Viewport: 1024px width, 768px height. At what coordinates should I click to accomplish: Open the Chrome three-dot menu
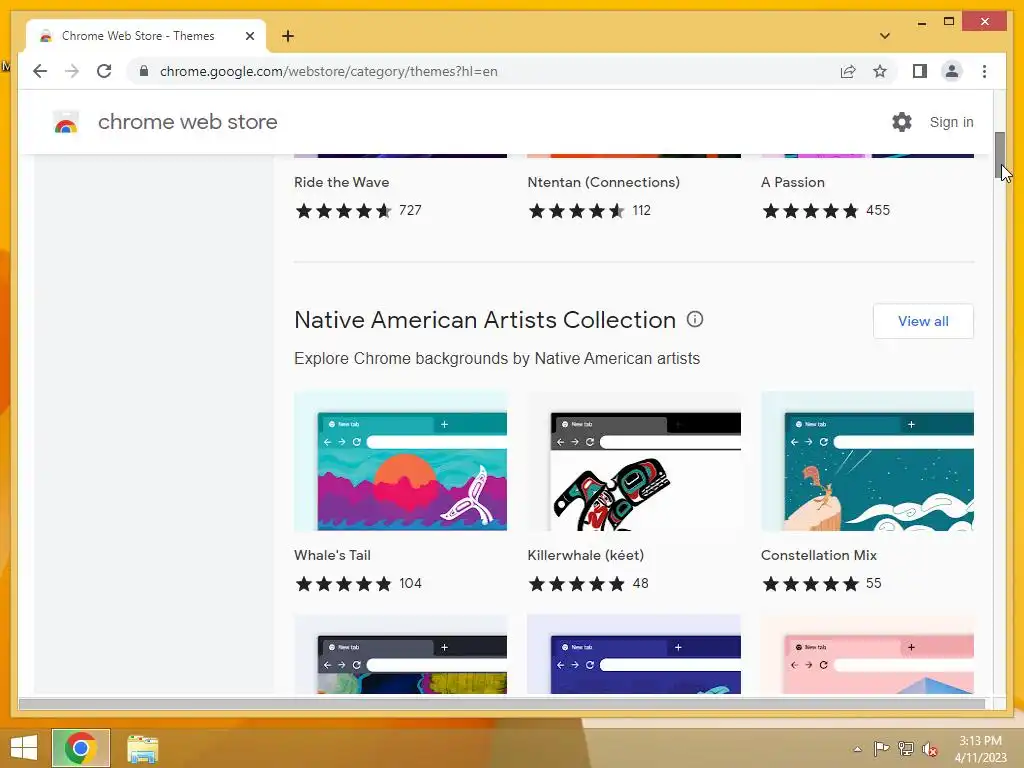(x=984, y=71)
